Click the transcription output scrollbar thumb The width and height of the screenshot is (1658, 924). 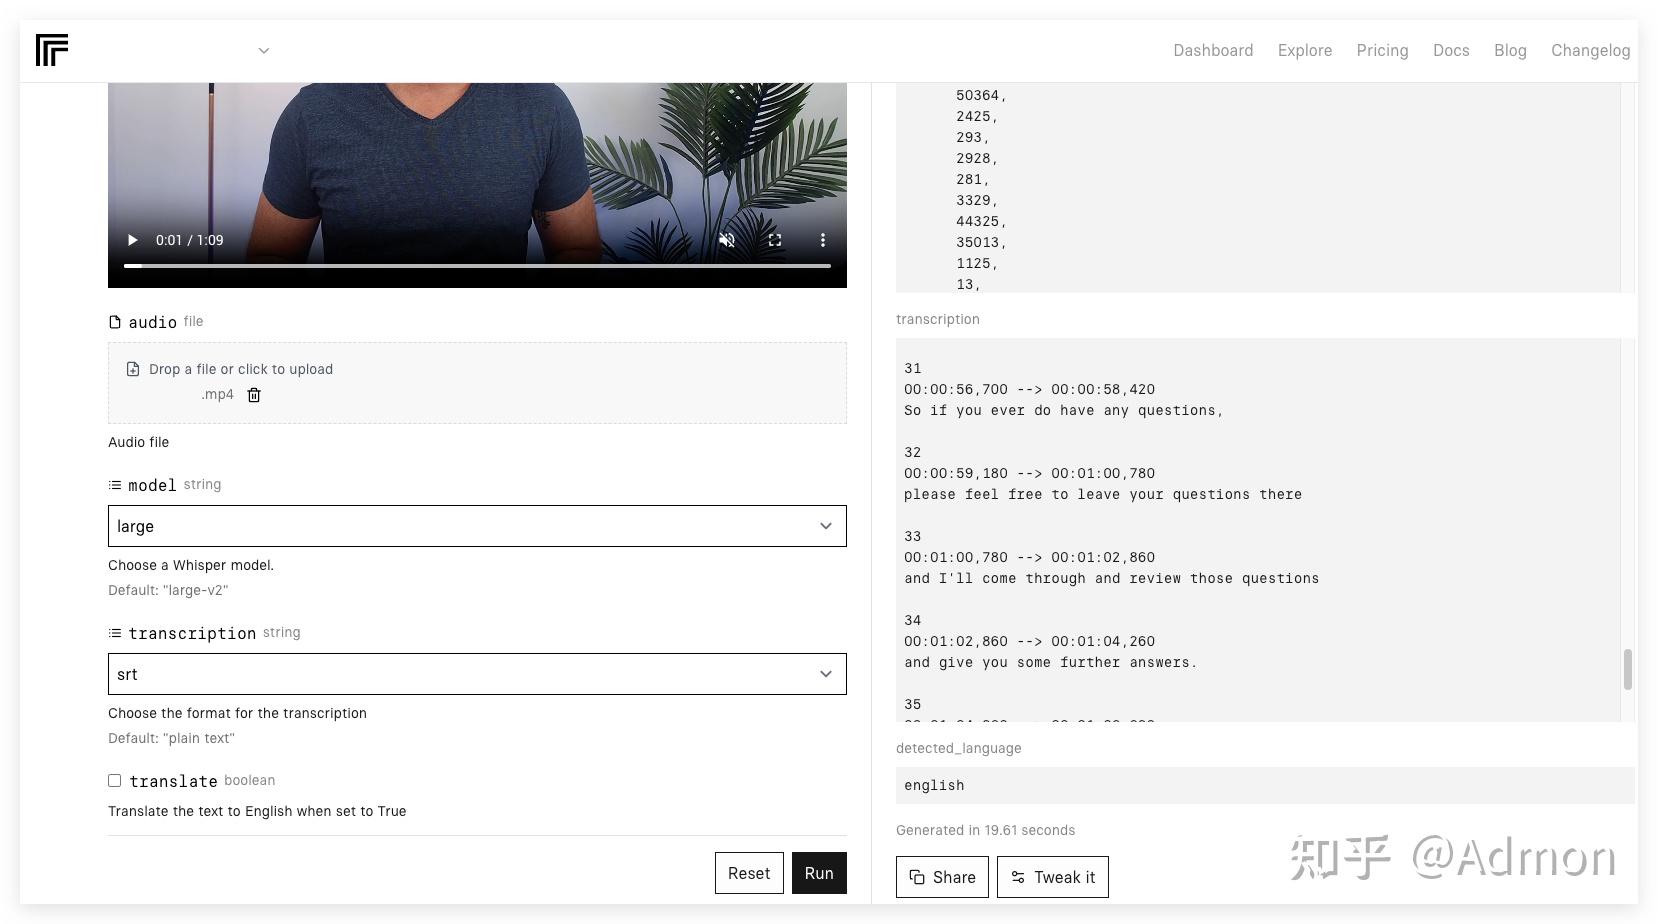tap(1628, 669)
